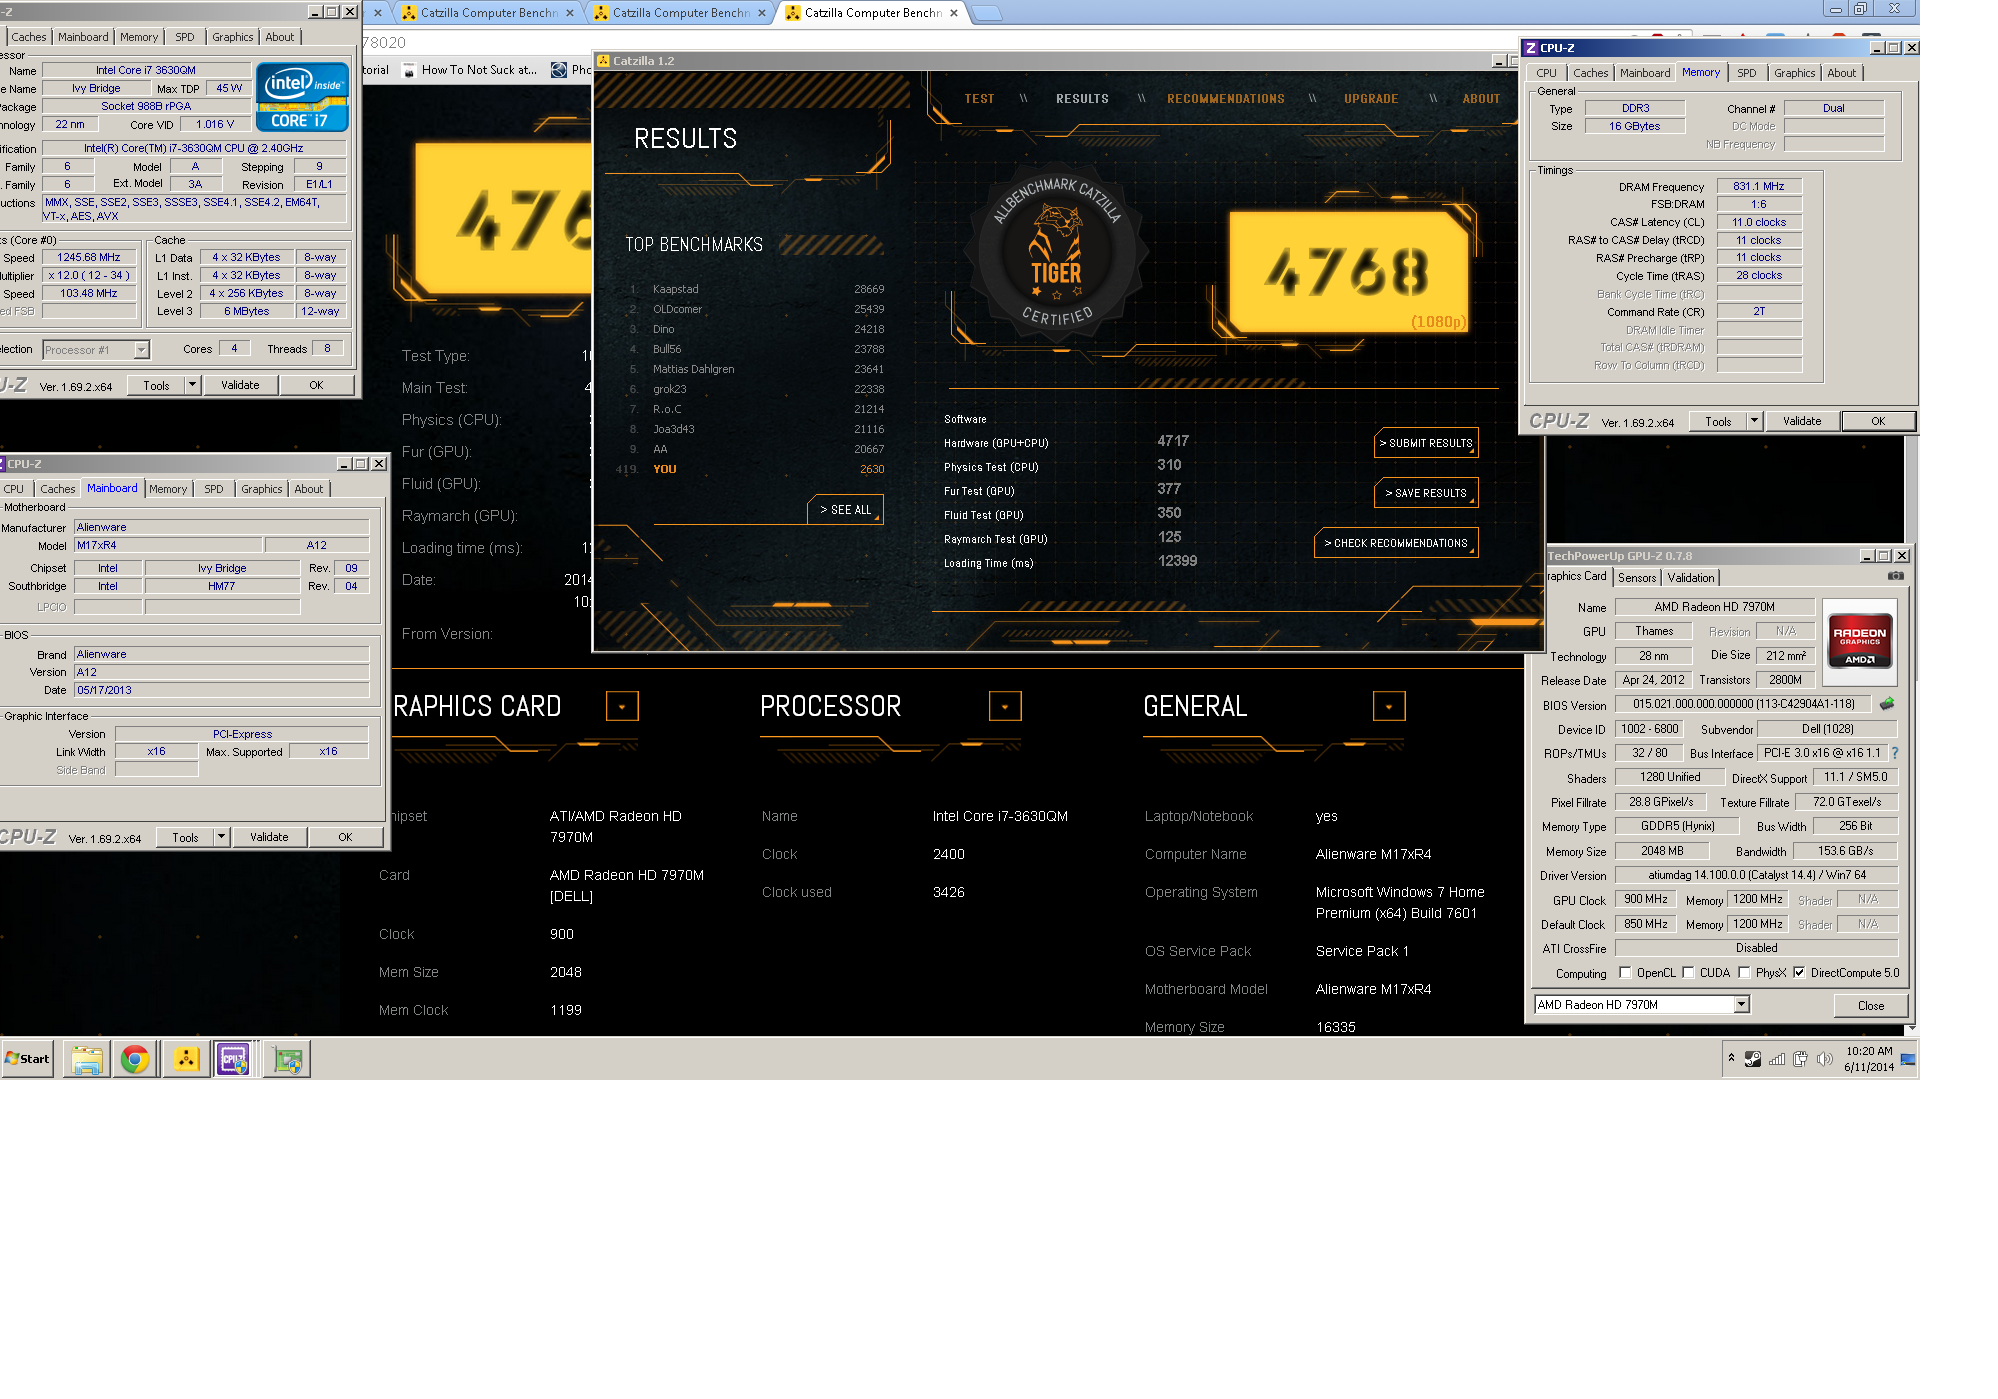Click the Close button in GPU-Z
The image size is (1998, 1399).
1870,1005
